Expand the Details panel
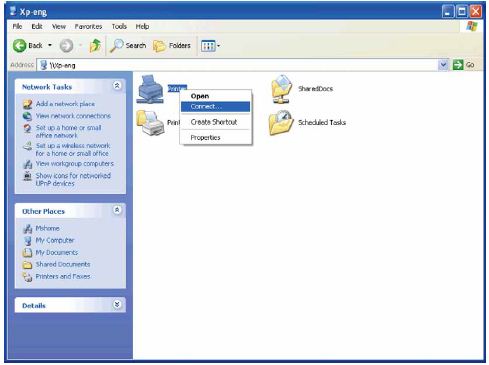This screenshot has height=365, width=489. point(117,305)
